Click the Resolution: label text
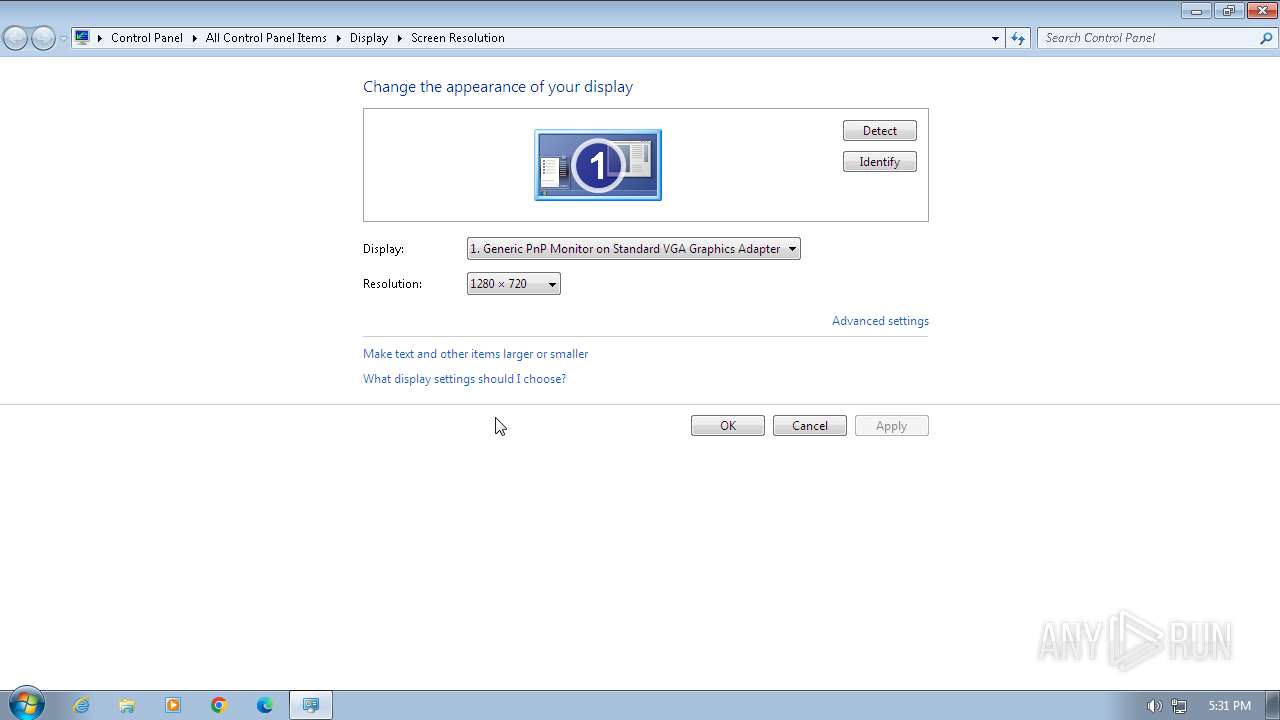 pos(393,284)
